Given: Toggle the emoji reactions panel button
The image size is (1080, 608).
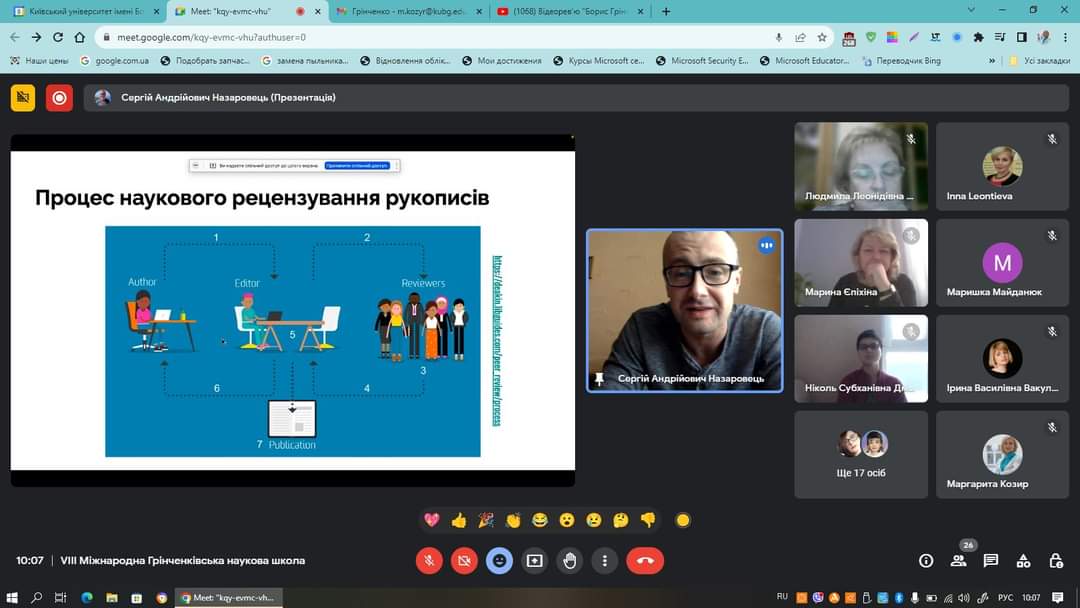Looking at the screenshot, I should click(x=499, y=561).
